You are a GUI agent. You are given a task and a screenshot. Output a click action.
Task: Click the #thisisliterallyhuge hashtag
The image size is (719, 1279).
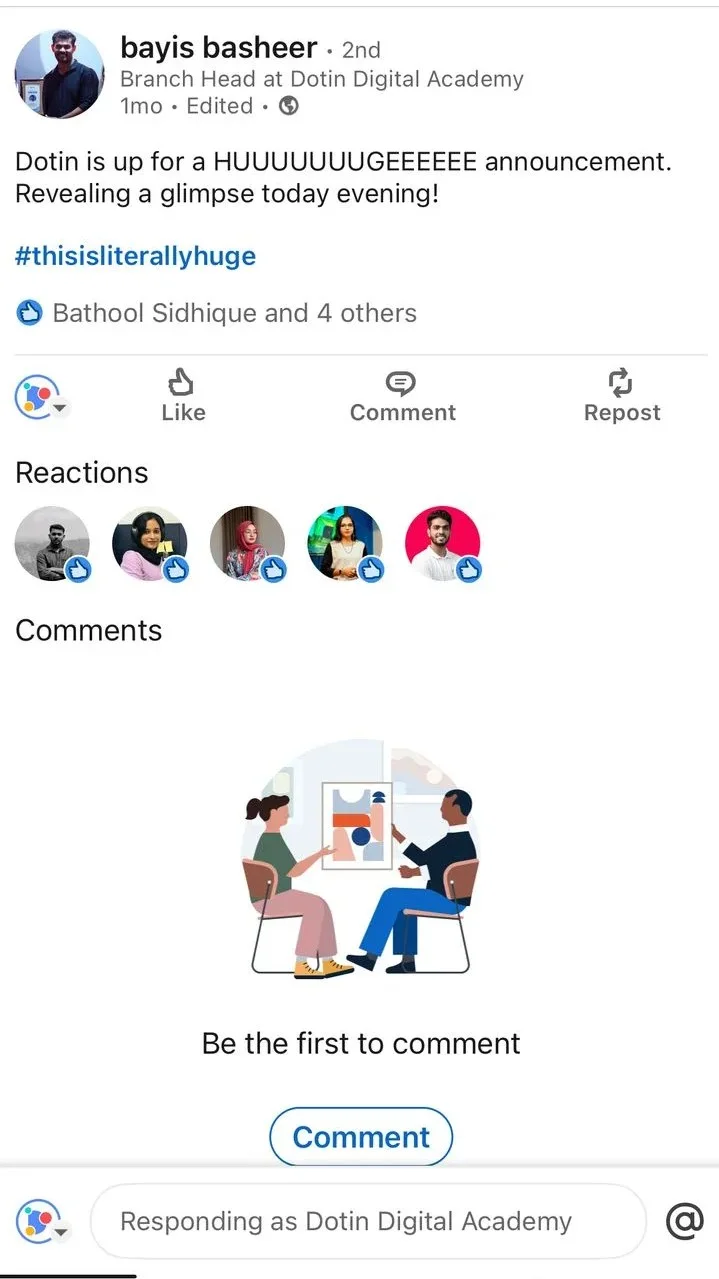click(135, 256)
